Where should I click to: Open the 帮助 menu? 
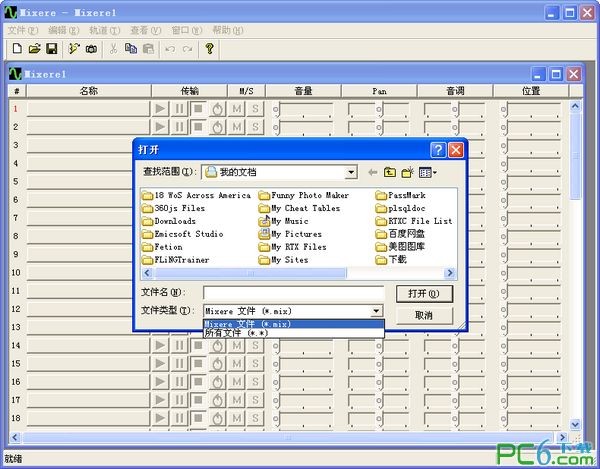(x=228, y=30)
